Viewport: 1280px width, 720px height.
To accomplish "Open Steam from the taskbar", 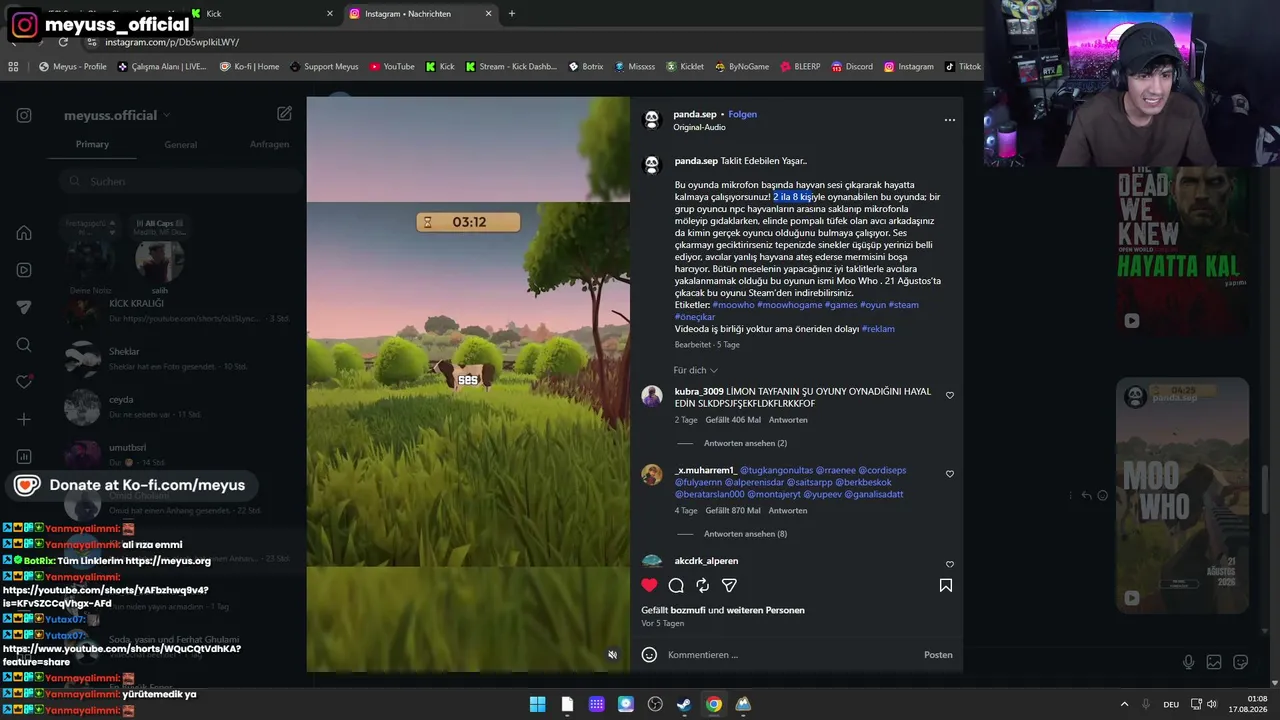I will click(684, 704).
